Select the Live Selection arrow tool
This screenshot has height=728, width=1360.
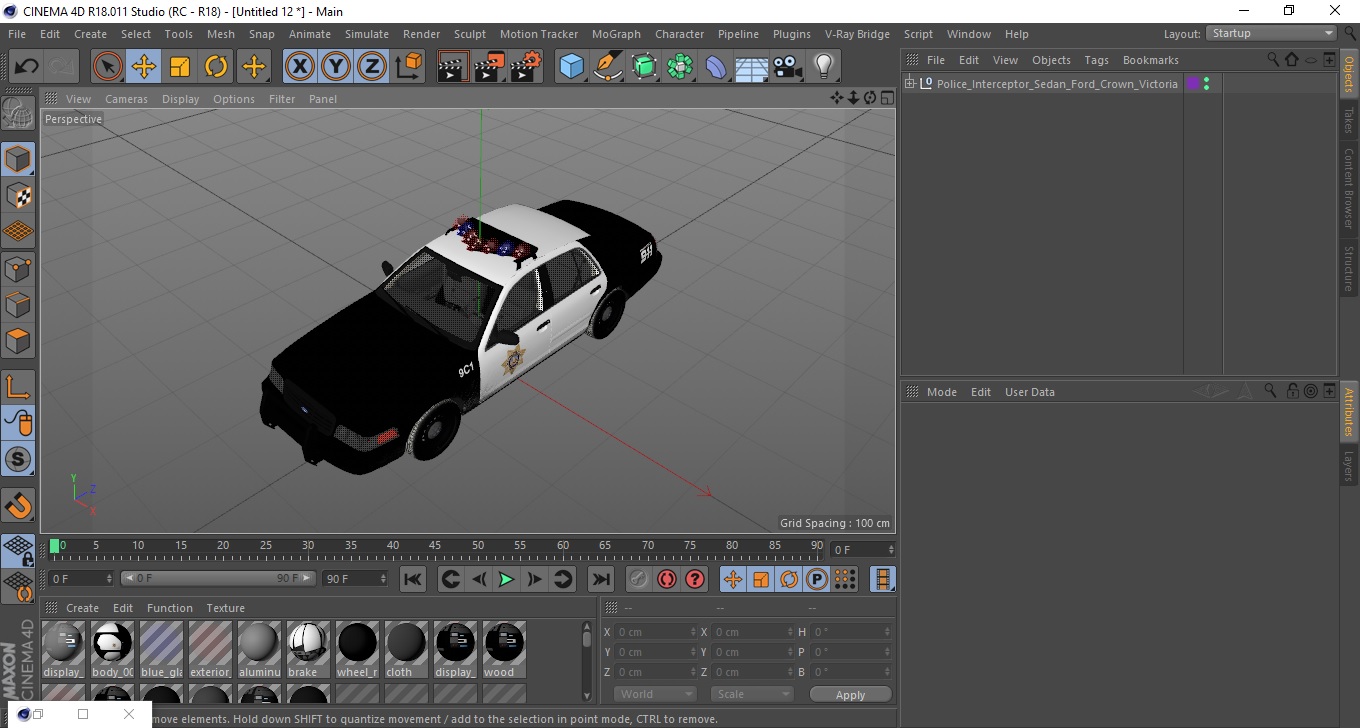coord(108,67)
